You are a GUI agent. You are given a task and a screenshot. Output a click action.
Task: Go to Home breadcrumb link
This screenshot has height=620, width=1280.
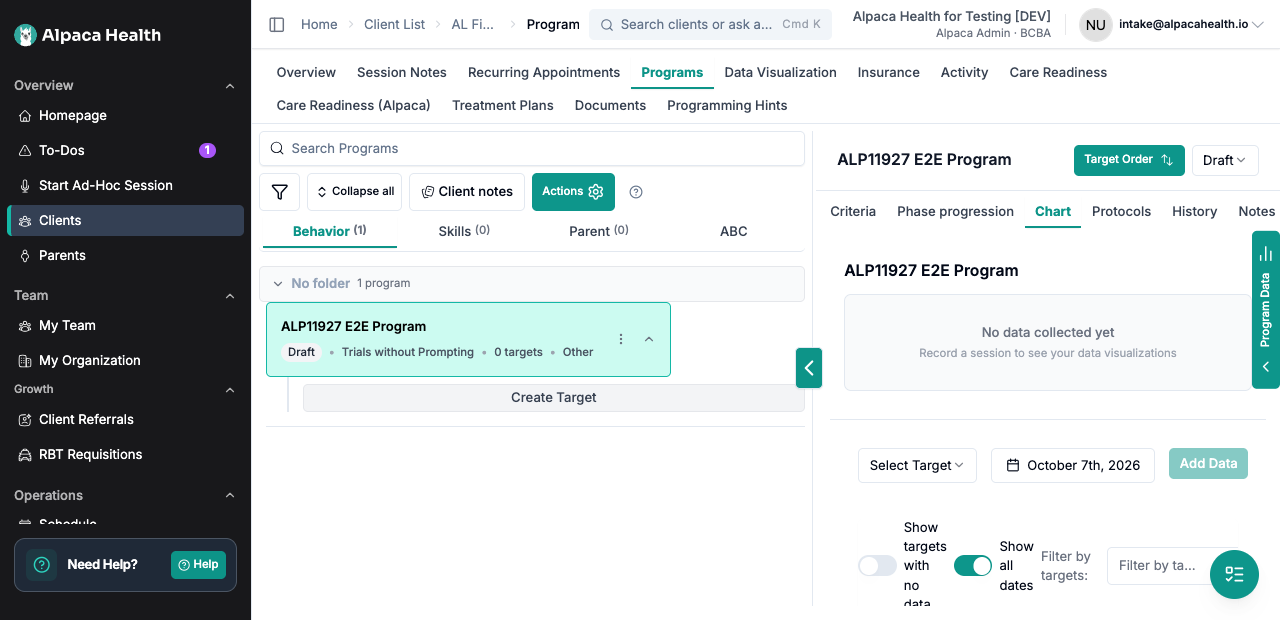tap(319, 24)
